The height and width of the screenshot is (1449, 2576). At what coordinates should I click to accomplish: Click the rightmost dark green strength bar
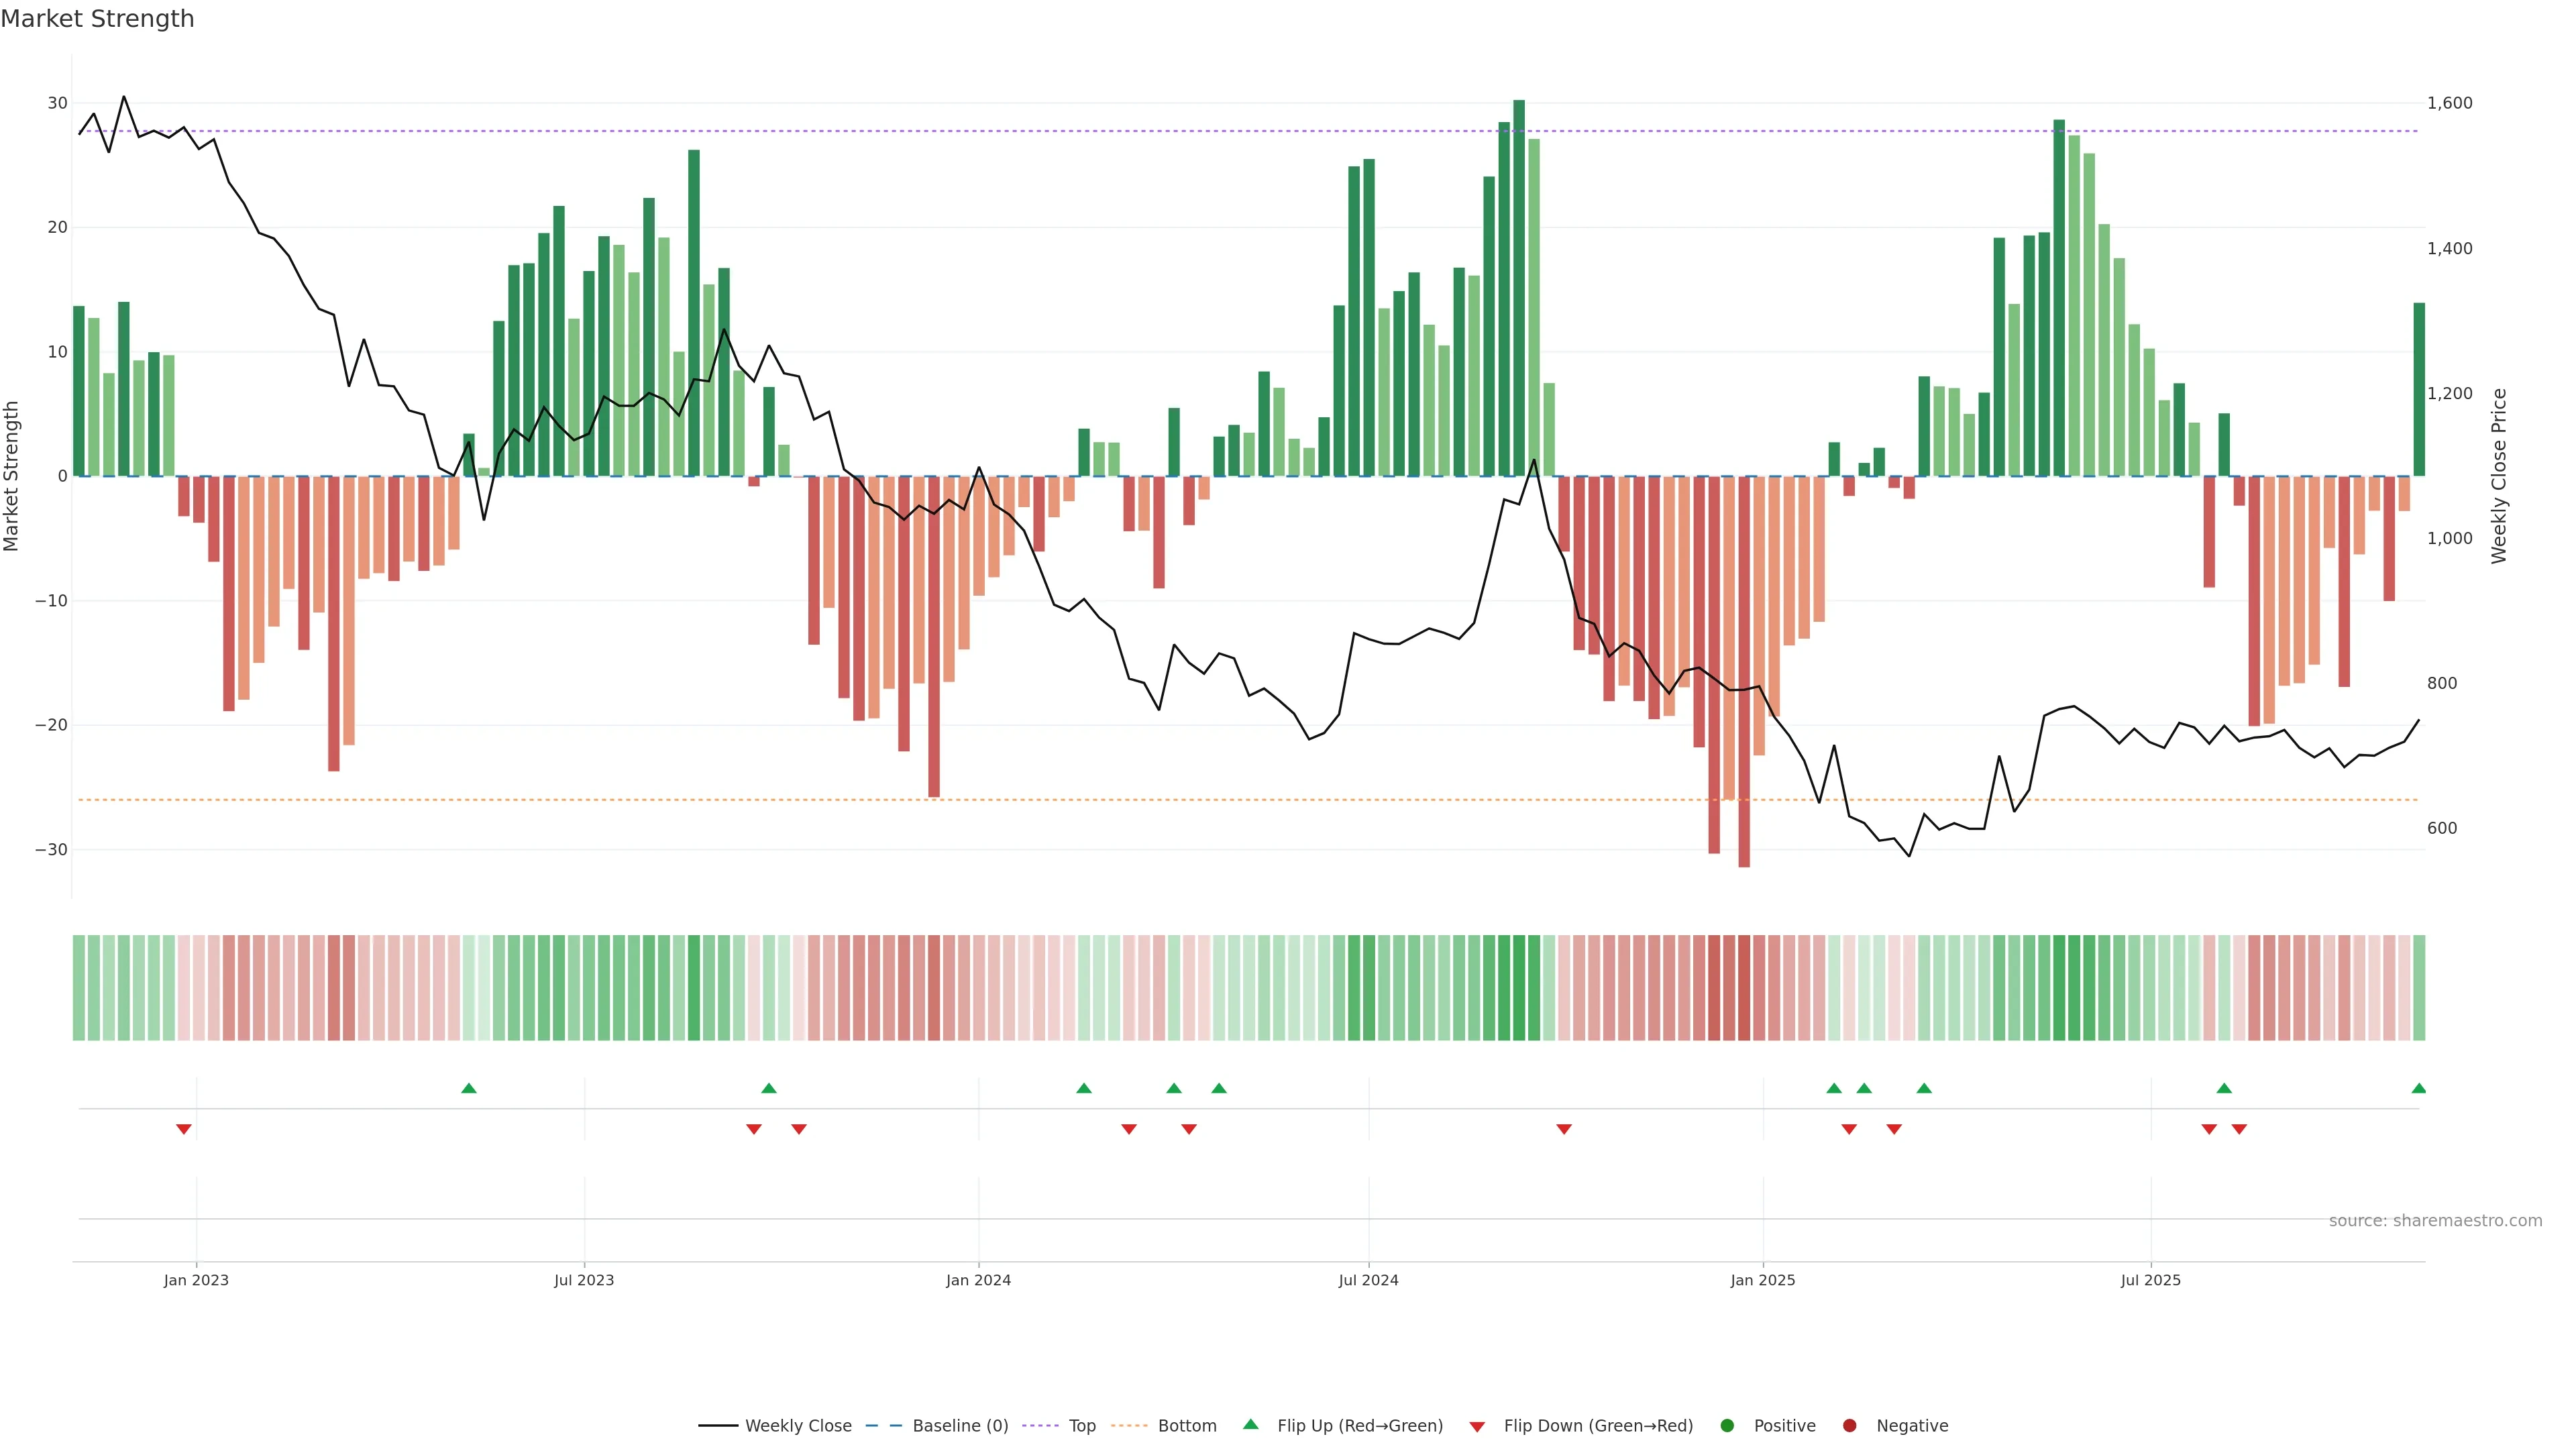point(2418,390)
